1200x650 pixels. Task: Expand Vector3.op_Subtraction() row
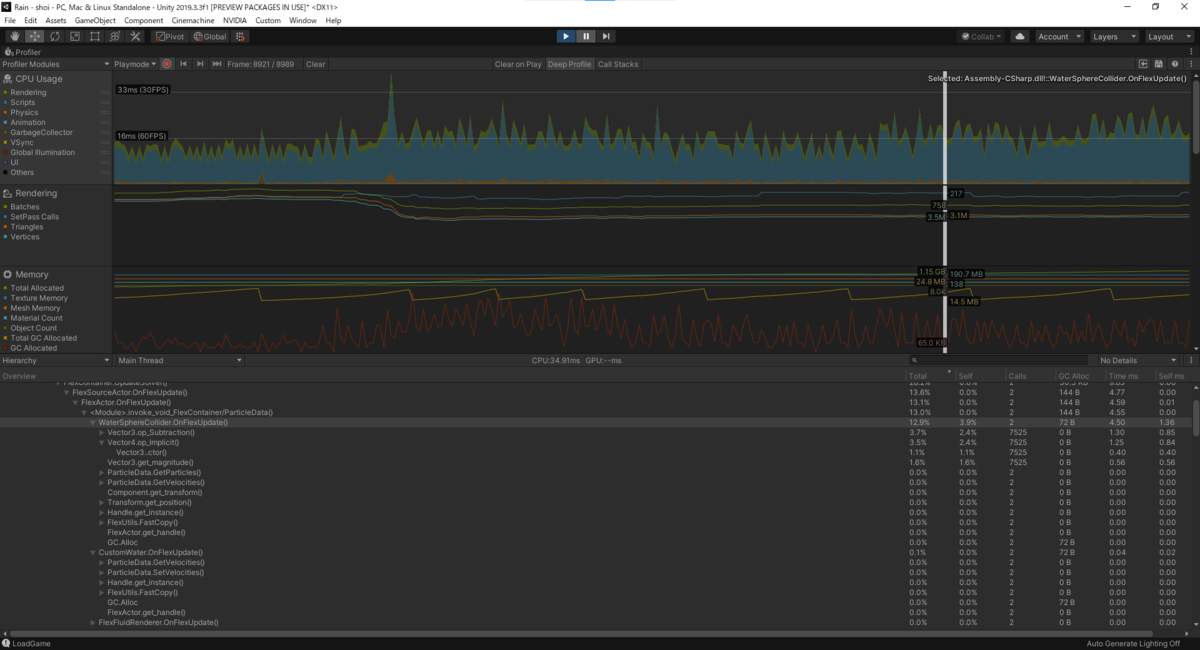click(102, 433)
